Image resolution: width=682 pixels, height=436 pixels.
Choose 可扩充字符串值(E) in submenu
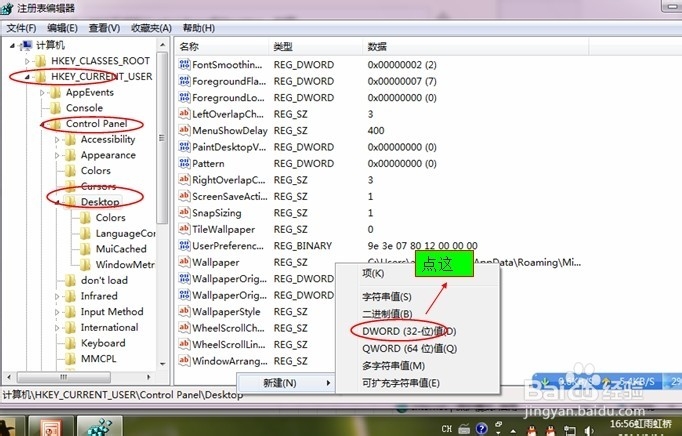(x=417, y=383)
